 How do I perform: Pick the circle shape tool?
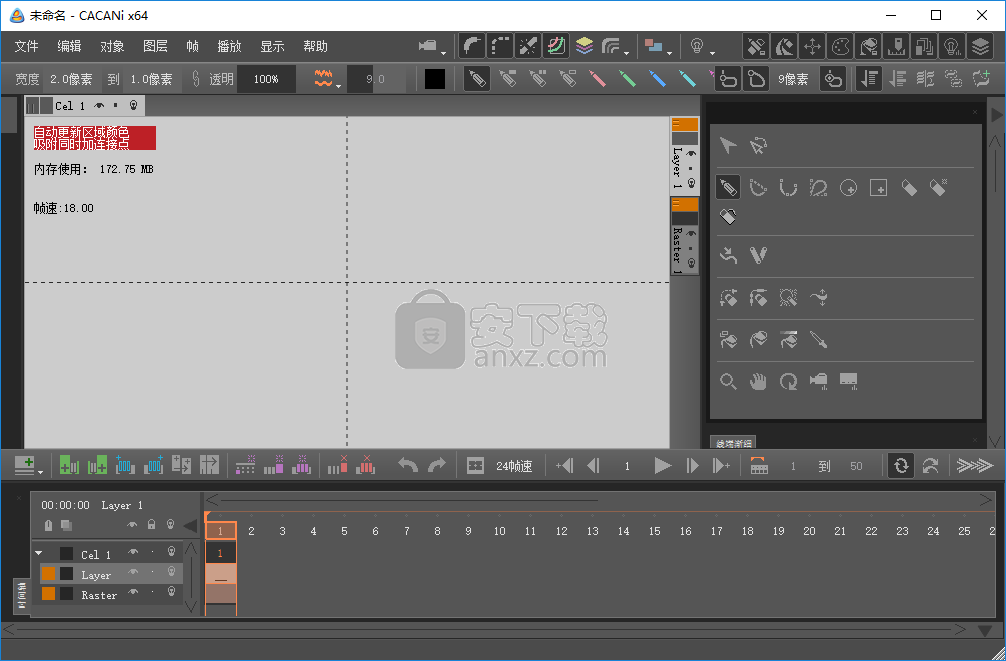(848, 187)
